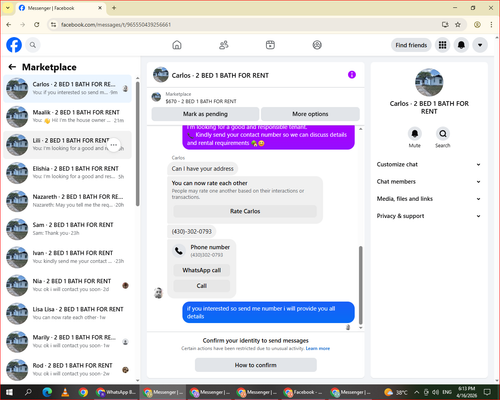Open the Facebook logo home link
The height and width of the screenshot is (400, 500).
pyautogui.click(x=14, y=45)
